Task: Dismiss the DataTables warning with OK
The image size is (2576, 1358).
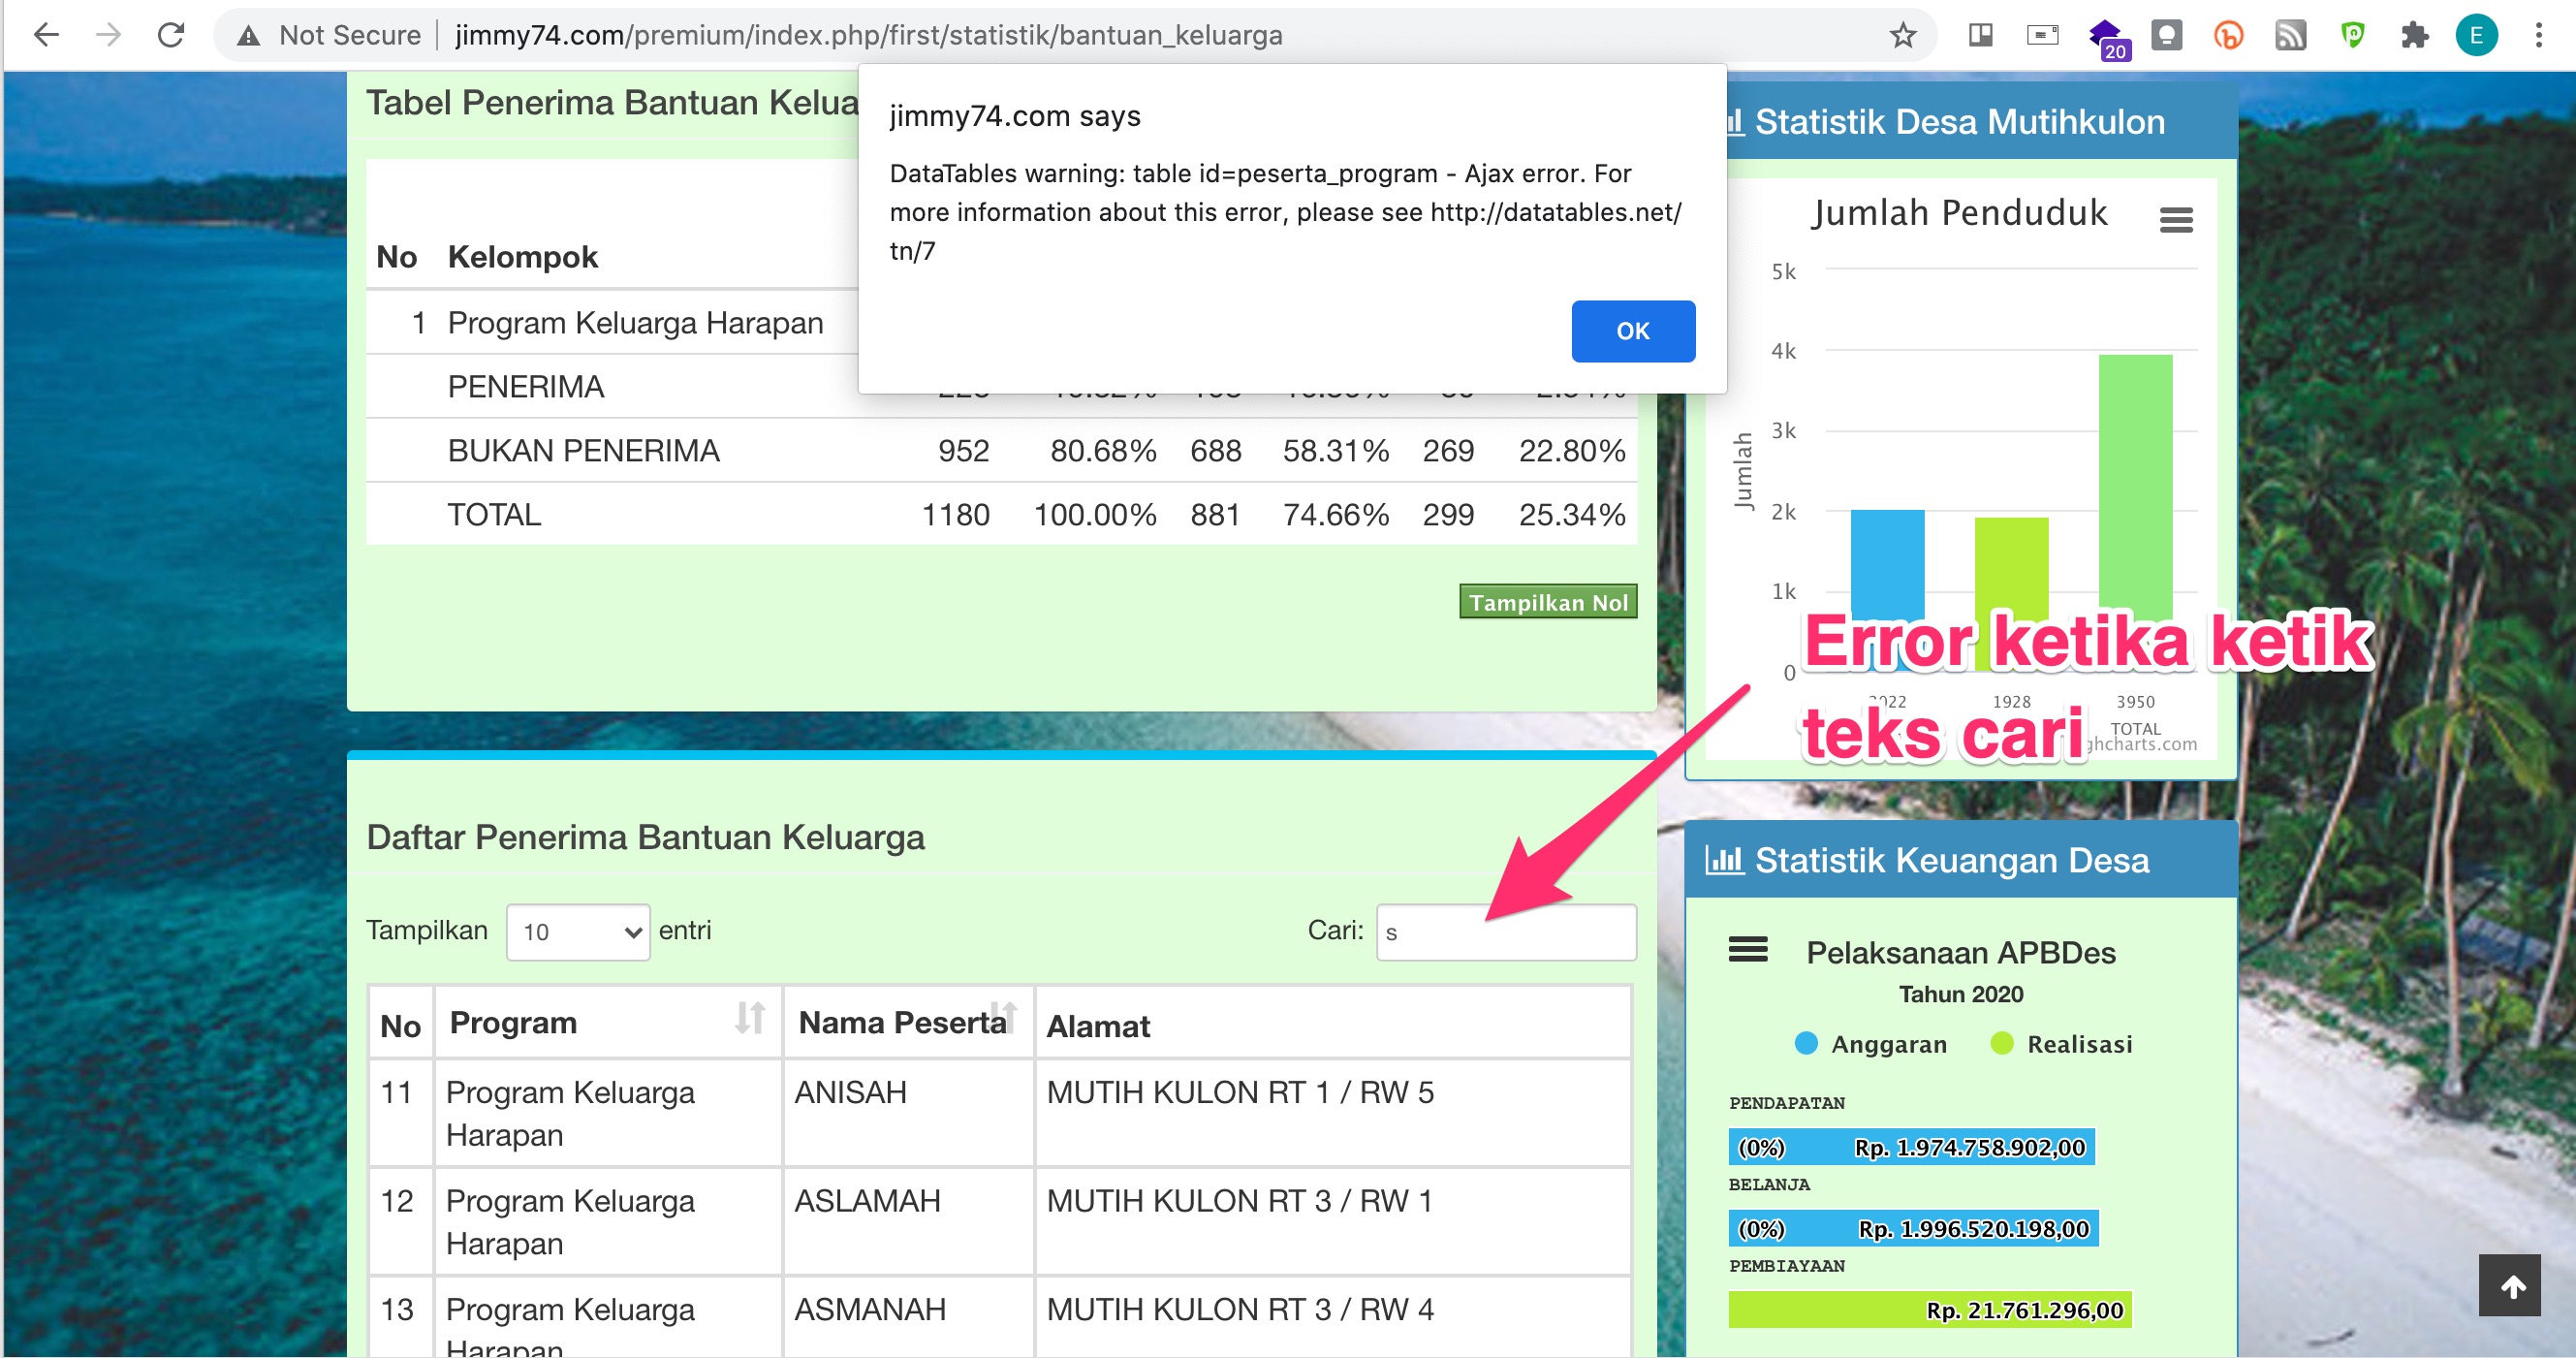Action: [x=1632, y=331]
